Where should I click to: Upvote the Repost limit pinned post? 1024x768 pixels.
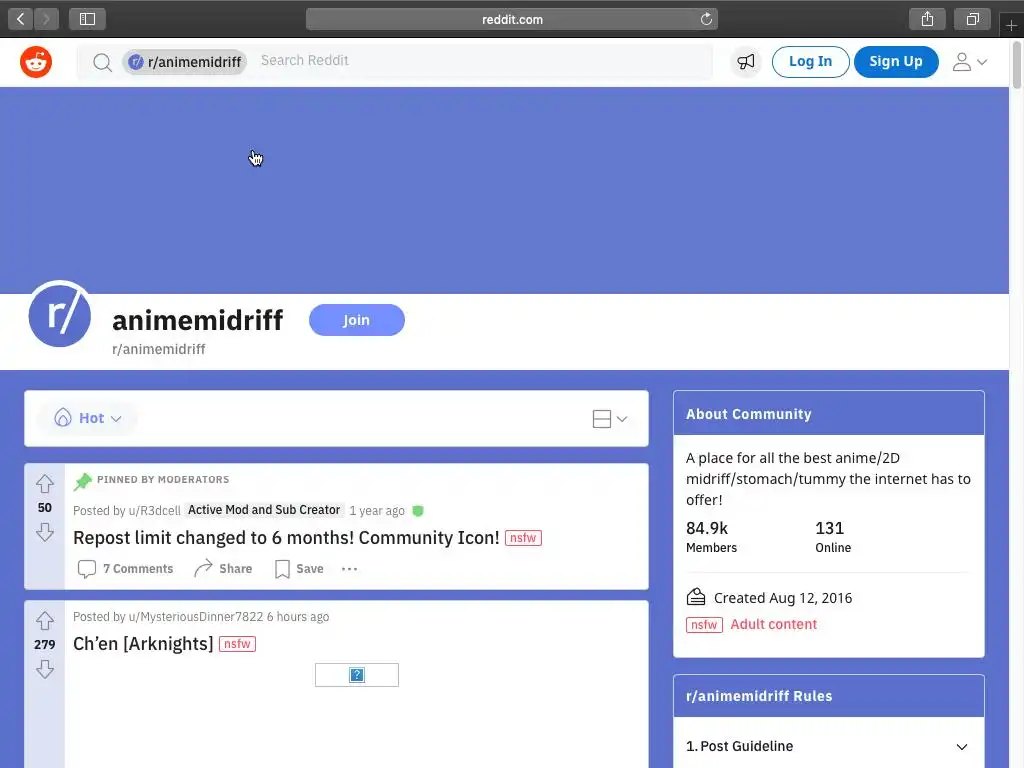44,484
